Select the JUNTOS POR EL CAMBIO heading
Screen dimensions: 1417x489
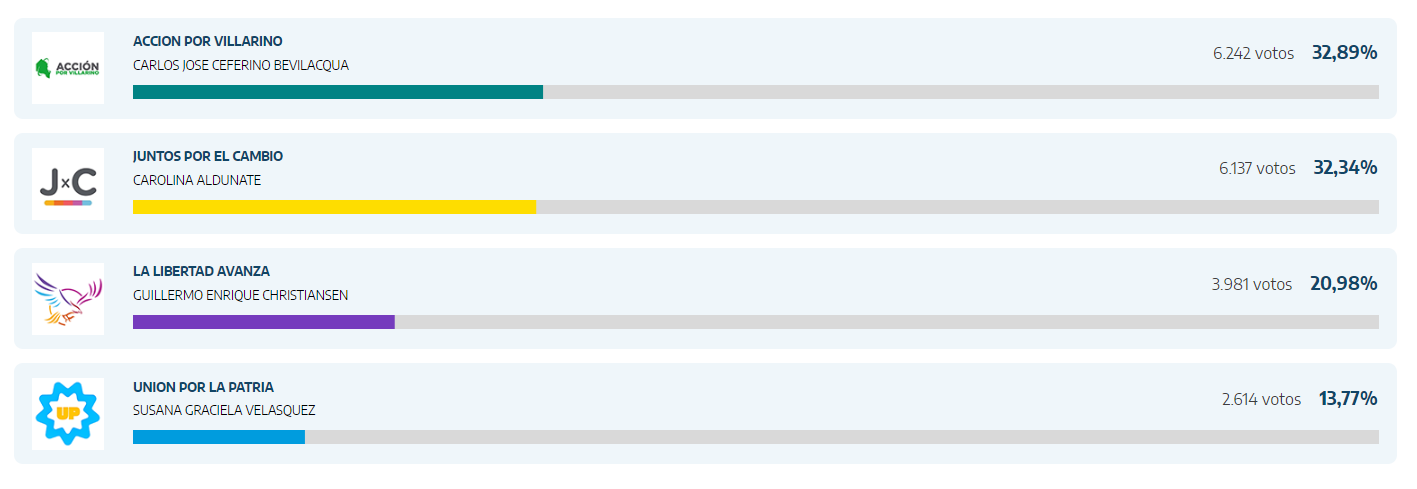tap(208, 156)
